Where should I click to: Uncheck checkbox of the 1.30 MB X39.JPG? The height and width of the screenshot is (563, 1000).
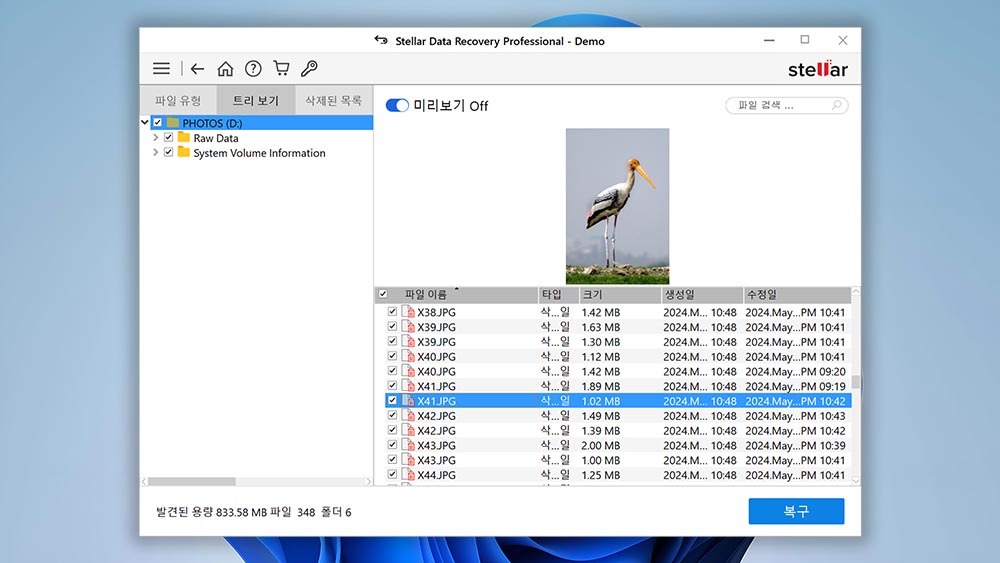[x=392, y=341]
